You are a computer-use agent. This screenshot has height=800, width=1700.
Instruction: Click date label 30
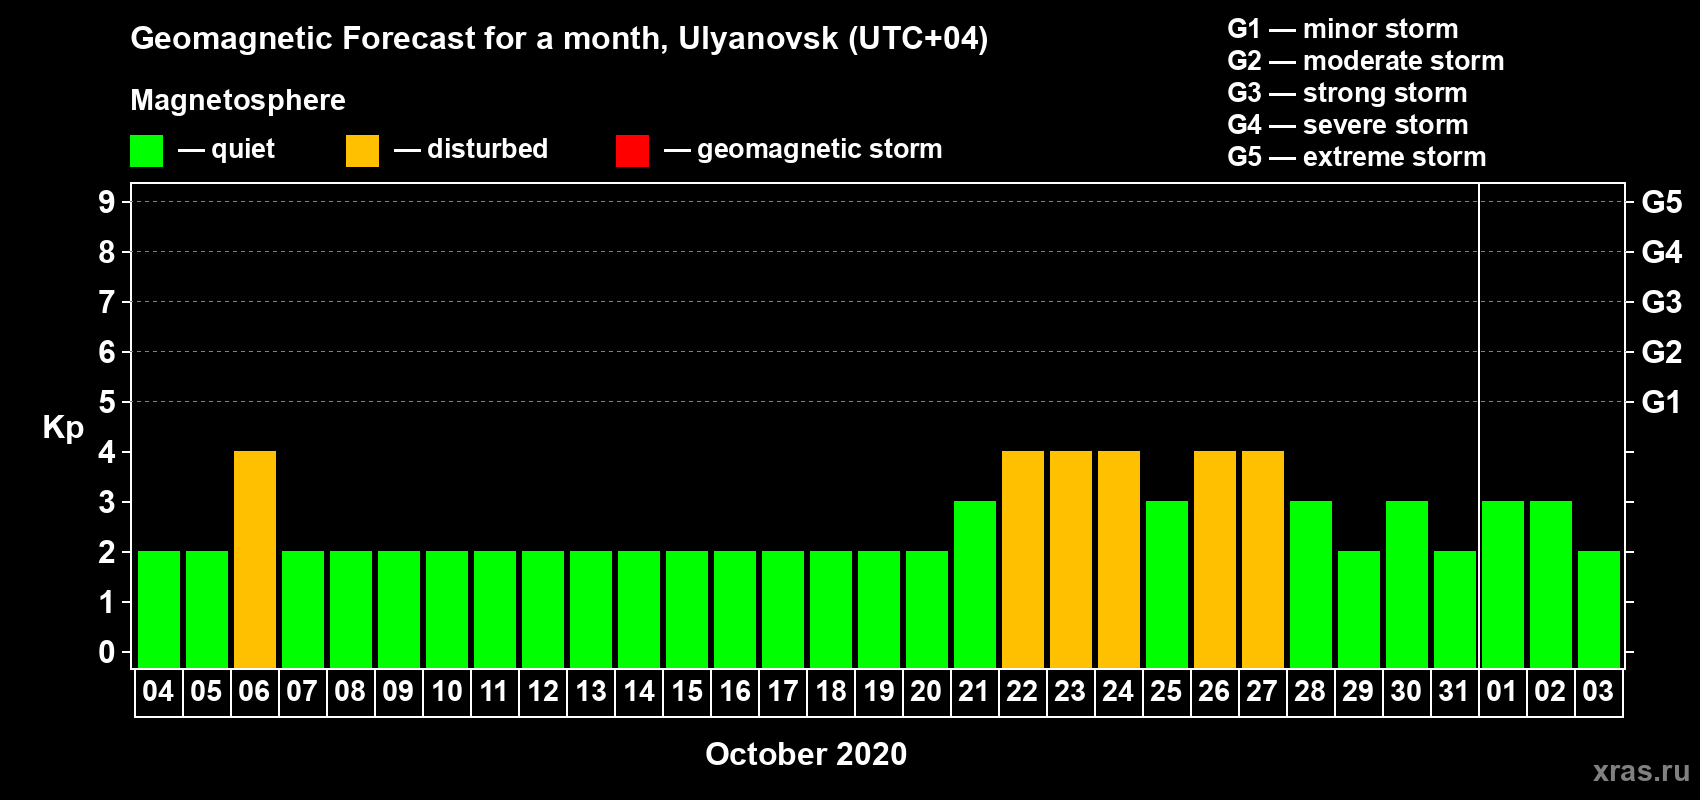[1406, 691]
